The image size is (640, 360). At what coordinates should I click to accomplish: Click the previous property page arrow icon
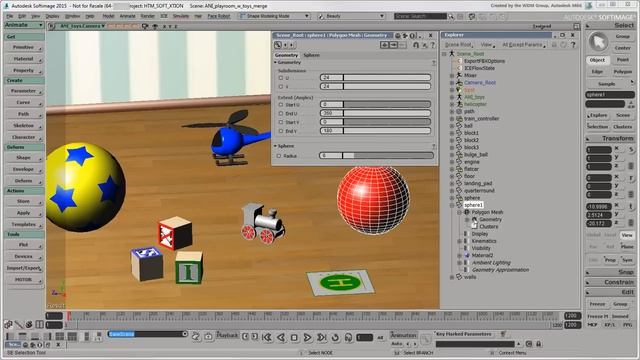(285, 45)
